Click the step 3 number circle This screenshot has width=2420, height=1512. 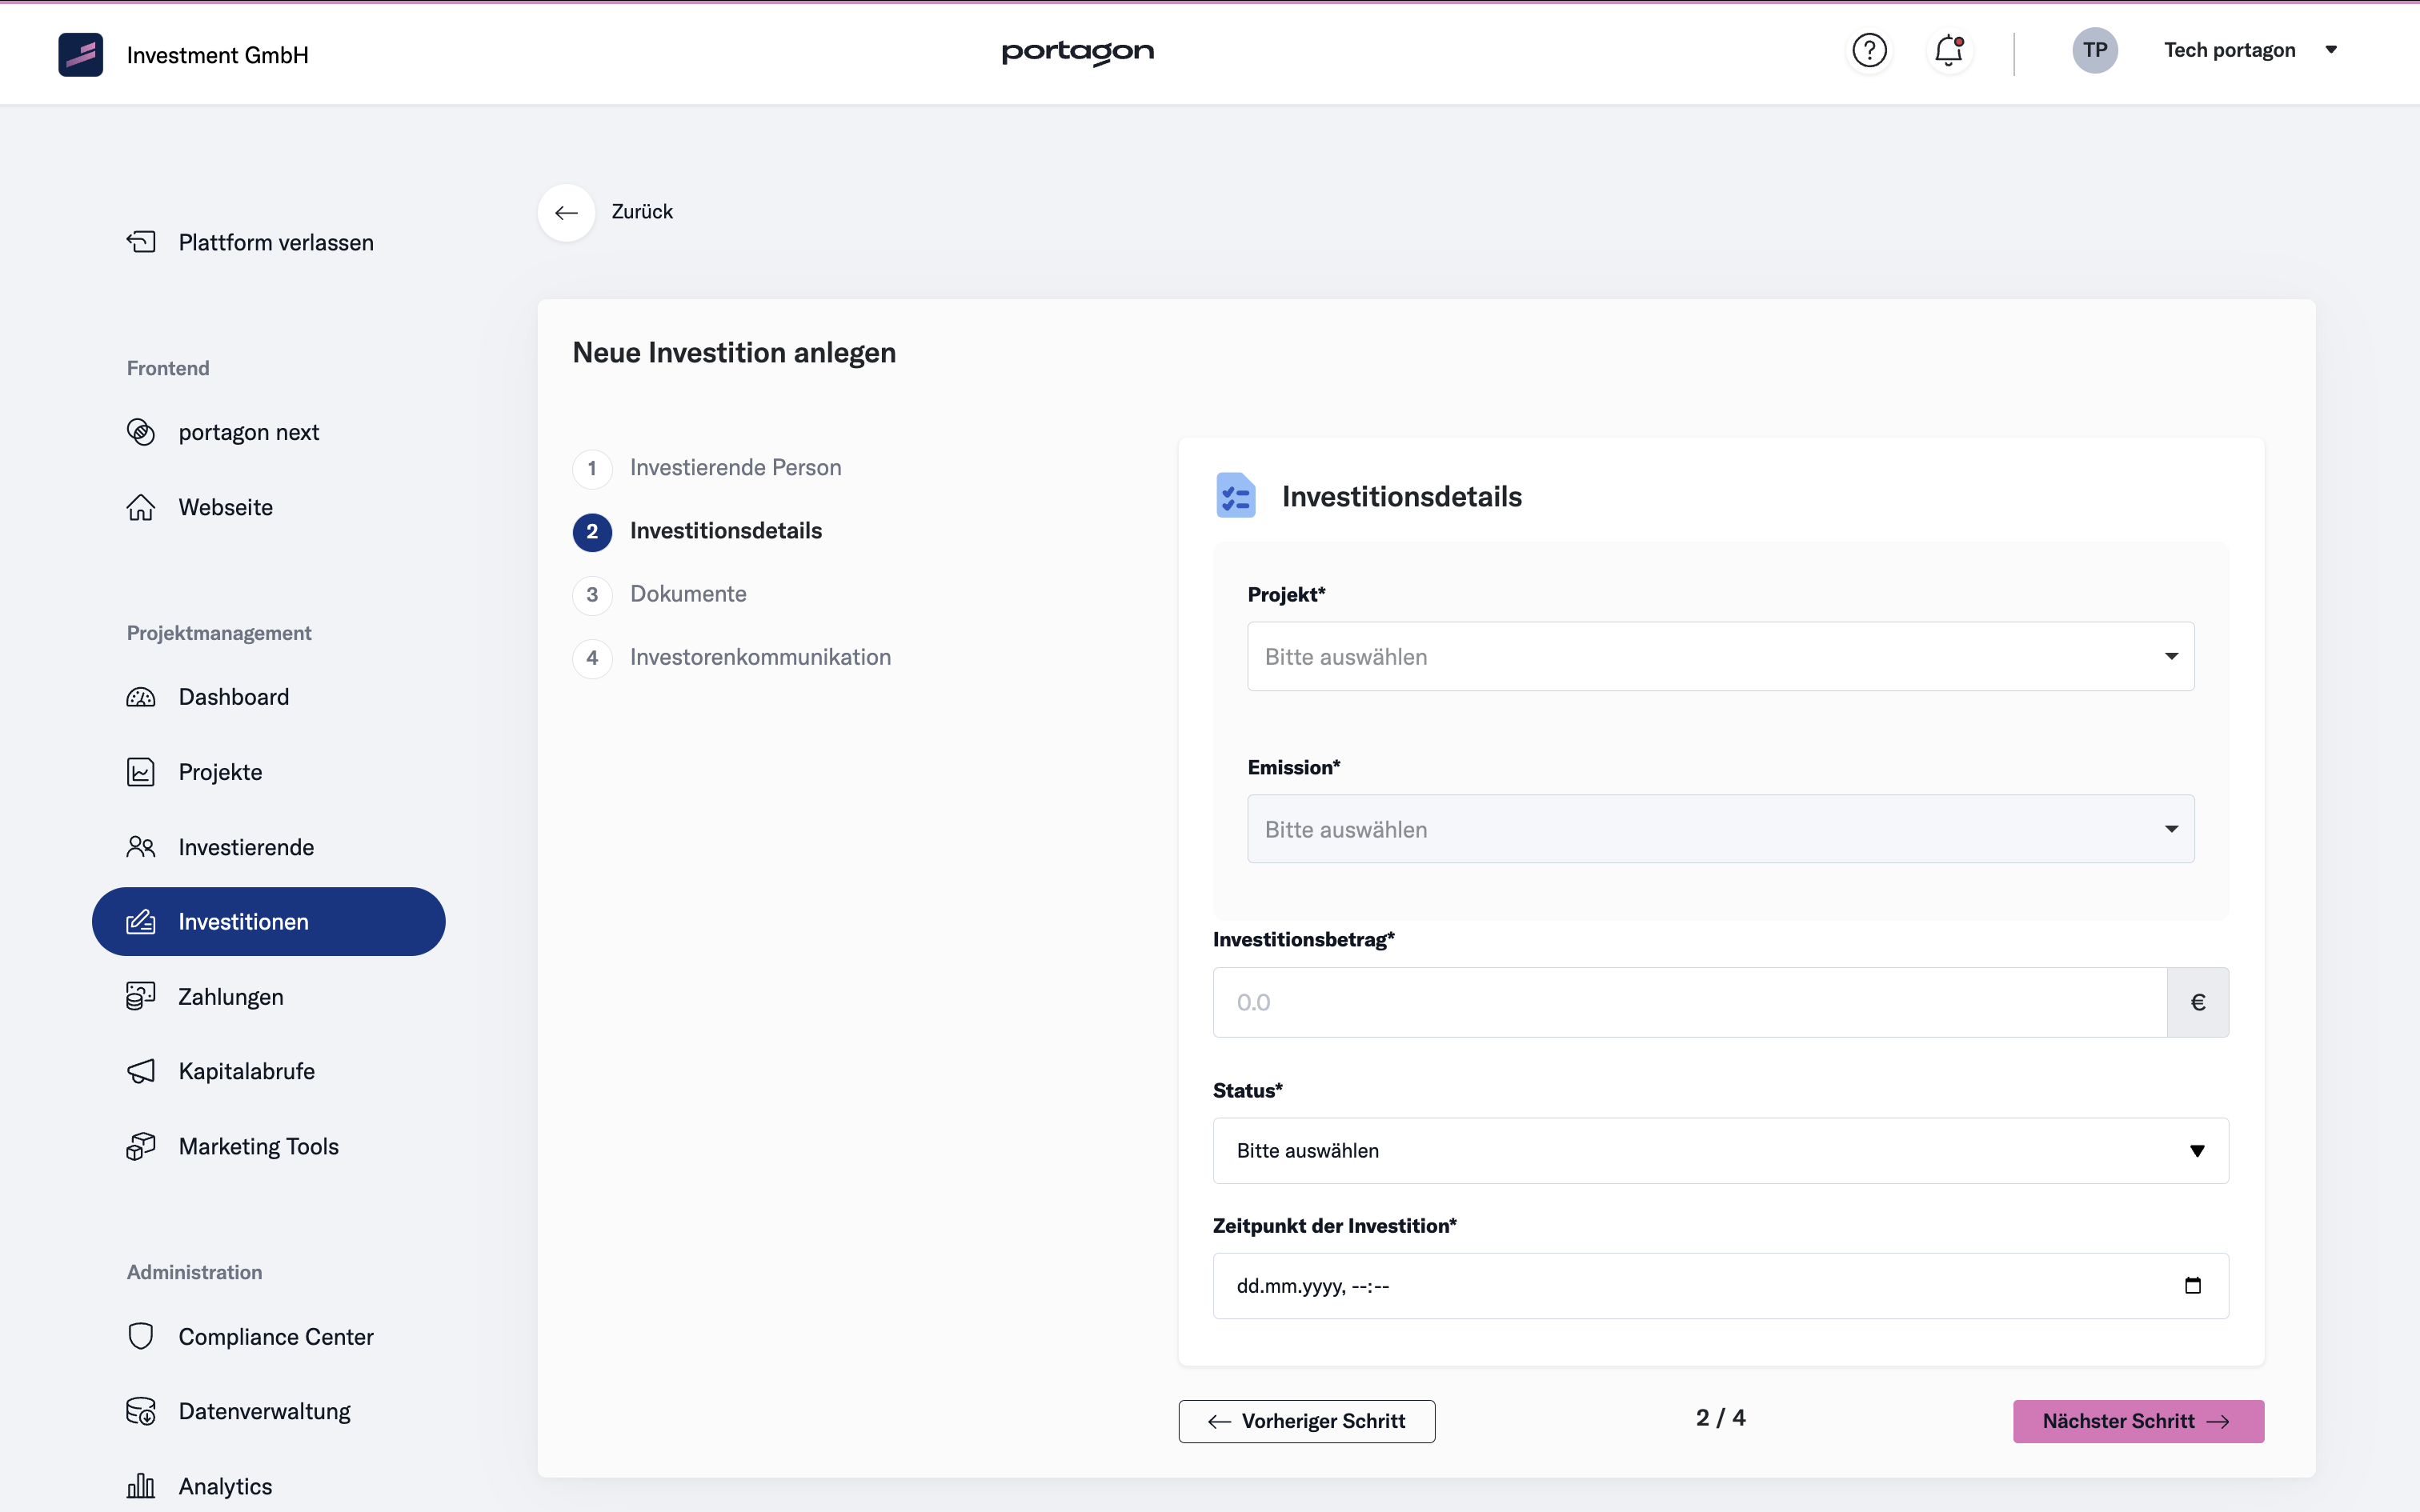(592, 594)
